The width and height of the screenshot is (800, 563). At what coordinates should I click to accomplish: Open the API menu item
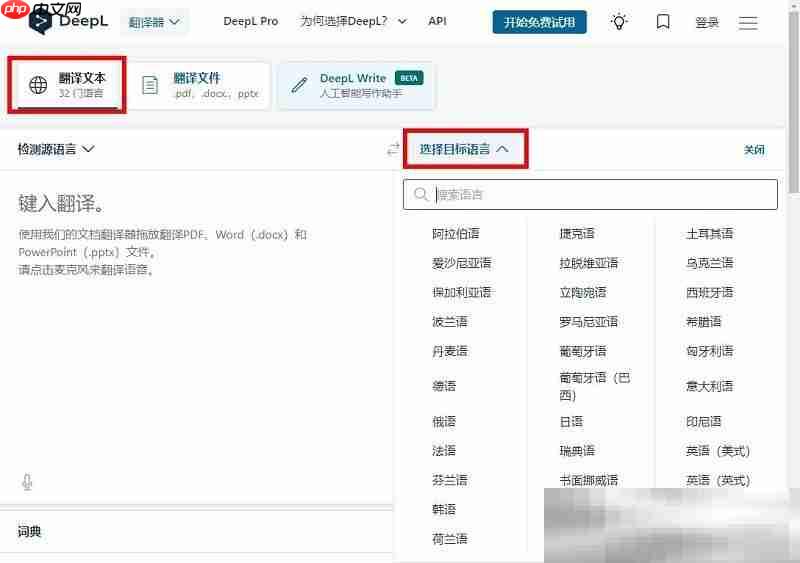(437, 21)
